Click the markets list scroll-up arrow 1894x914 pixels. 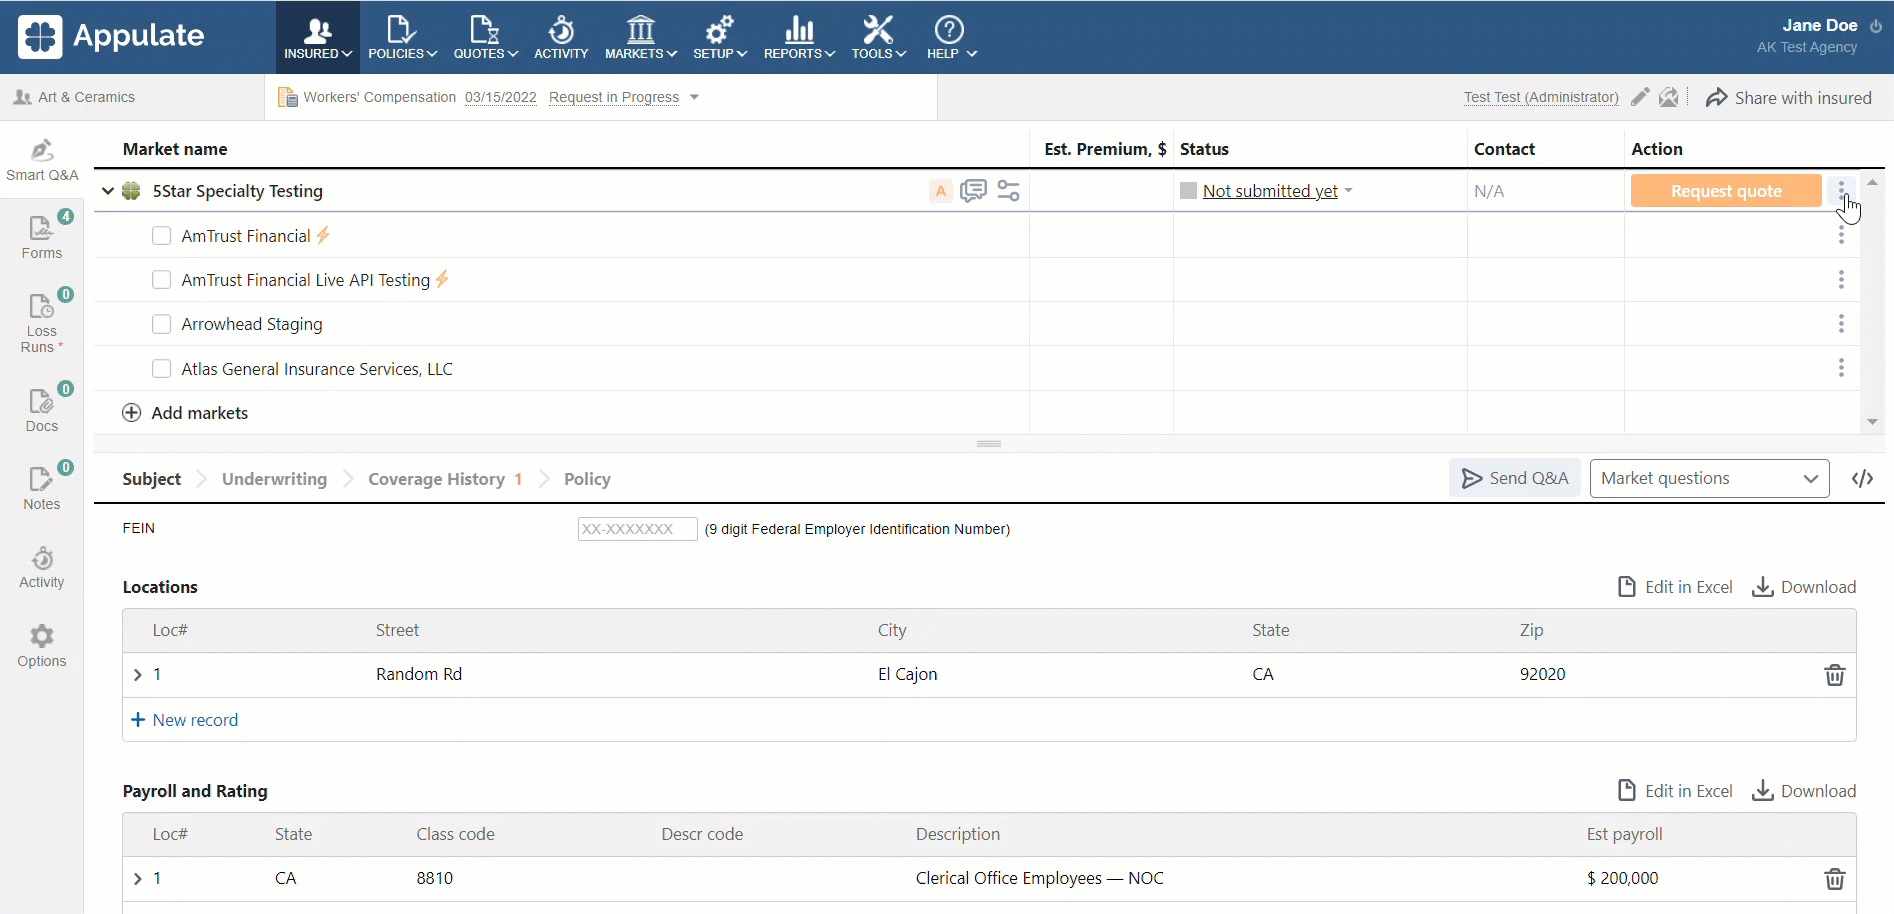point(1872,182)
